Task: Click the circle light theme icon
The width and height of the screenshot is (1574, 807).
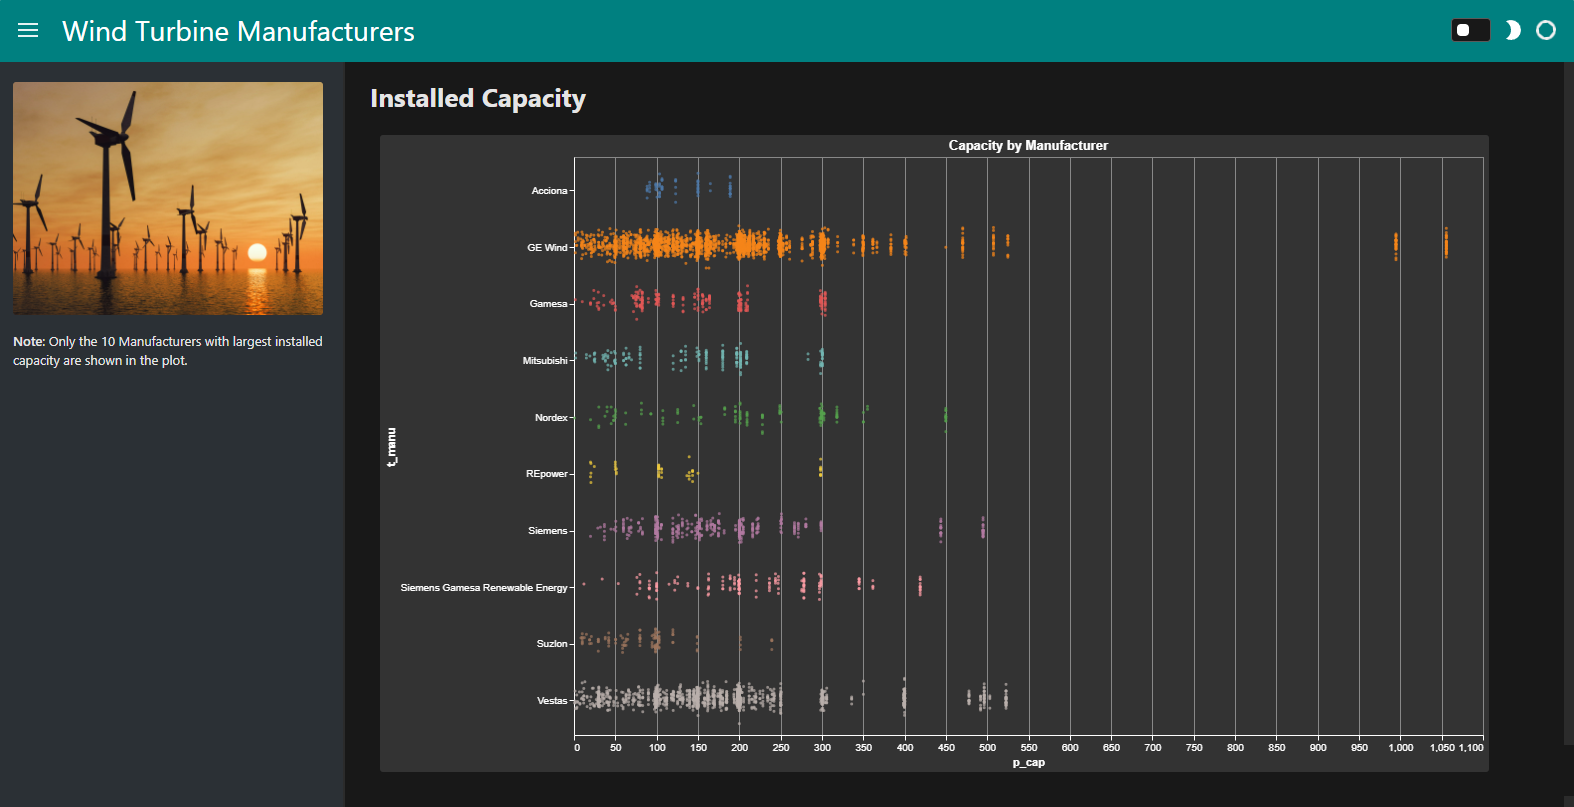Action: pyautogui.click(x=1546, y=30)
